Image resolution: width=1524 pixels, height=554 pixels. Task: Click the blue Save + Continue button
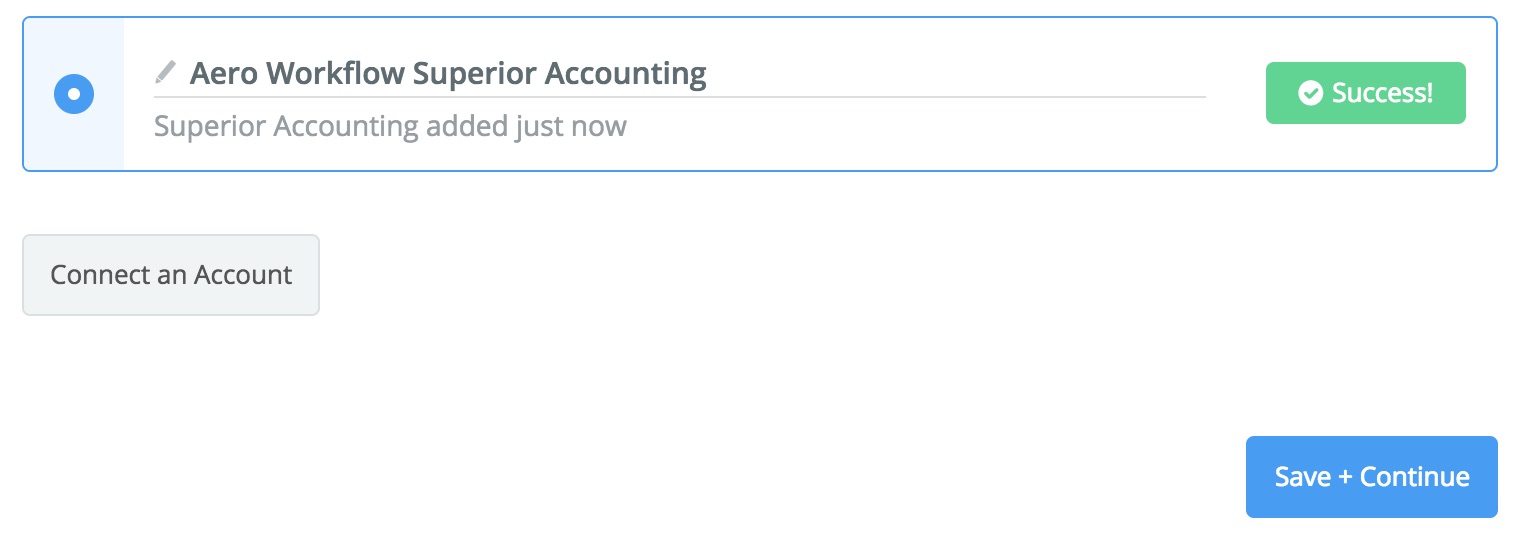[x=1371, y=477]
